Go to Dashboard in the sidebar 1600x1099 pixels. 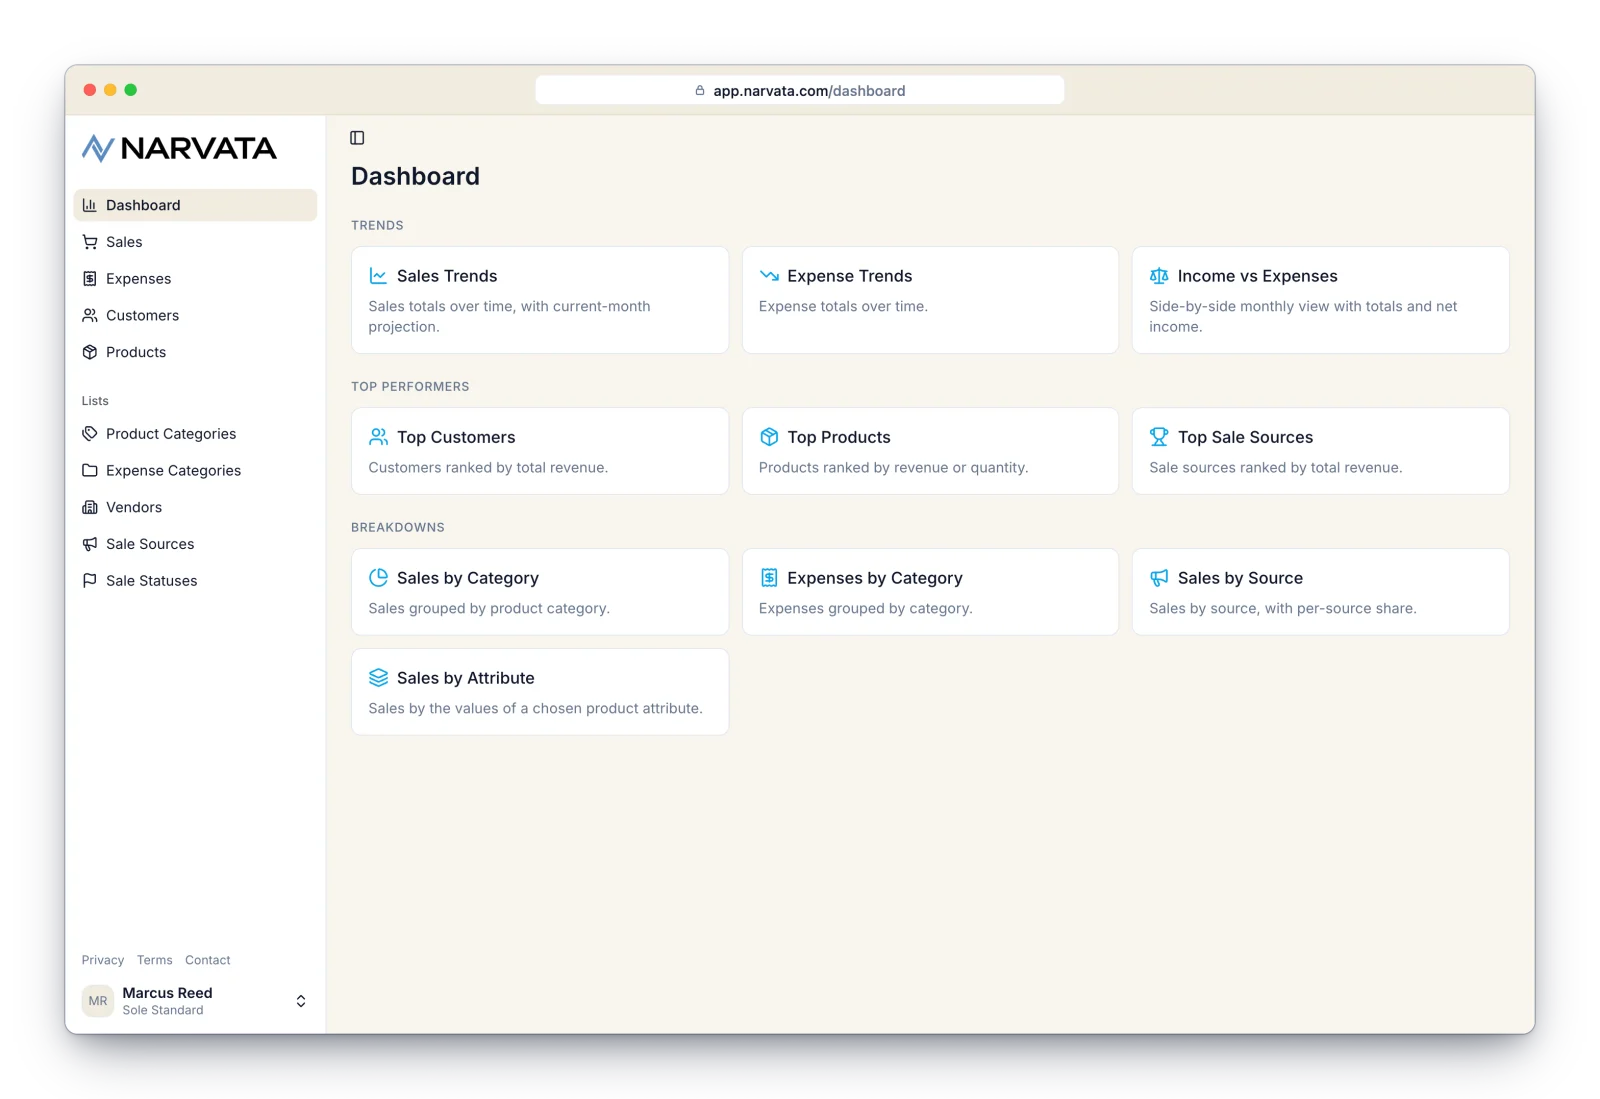click(195, 205)
